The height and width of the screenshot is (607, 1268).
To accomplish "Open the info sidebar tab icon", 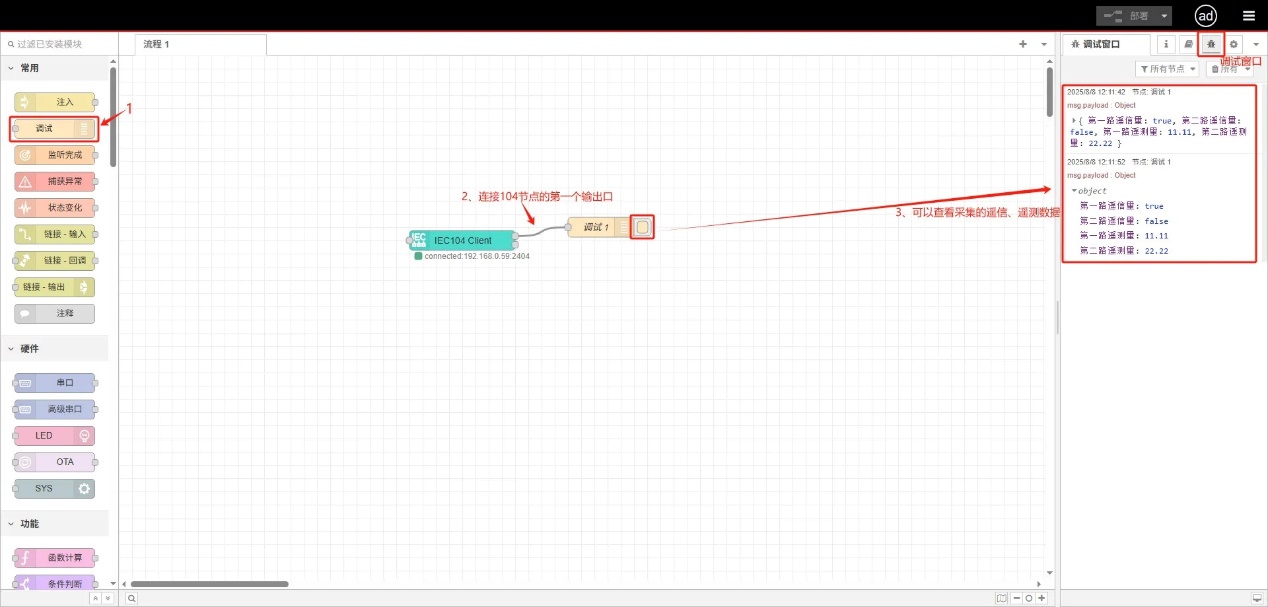I will coord(1166,44).
